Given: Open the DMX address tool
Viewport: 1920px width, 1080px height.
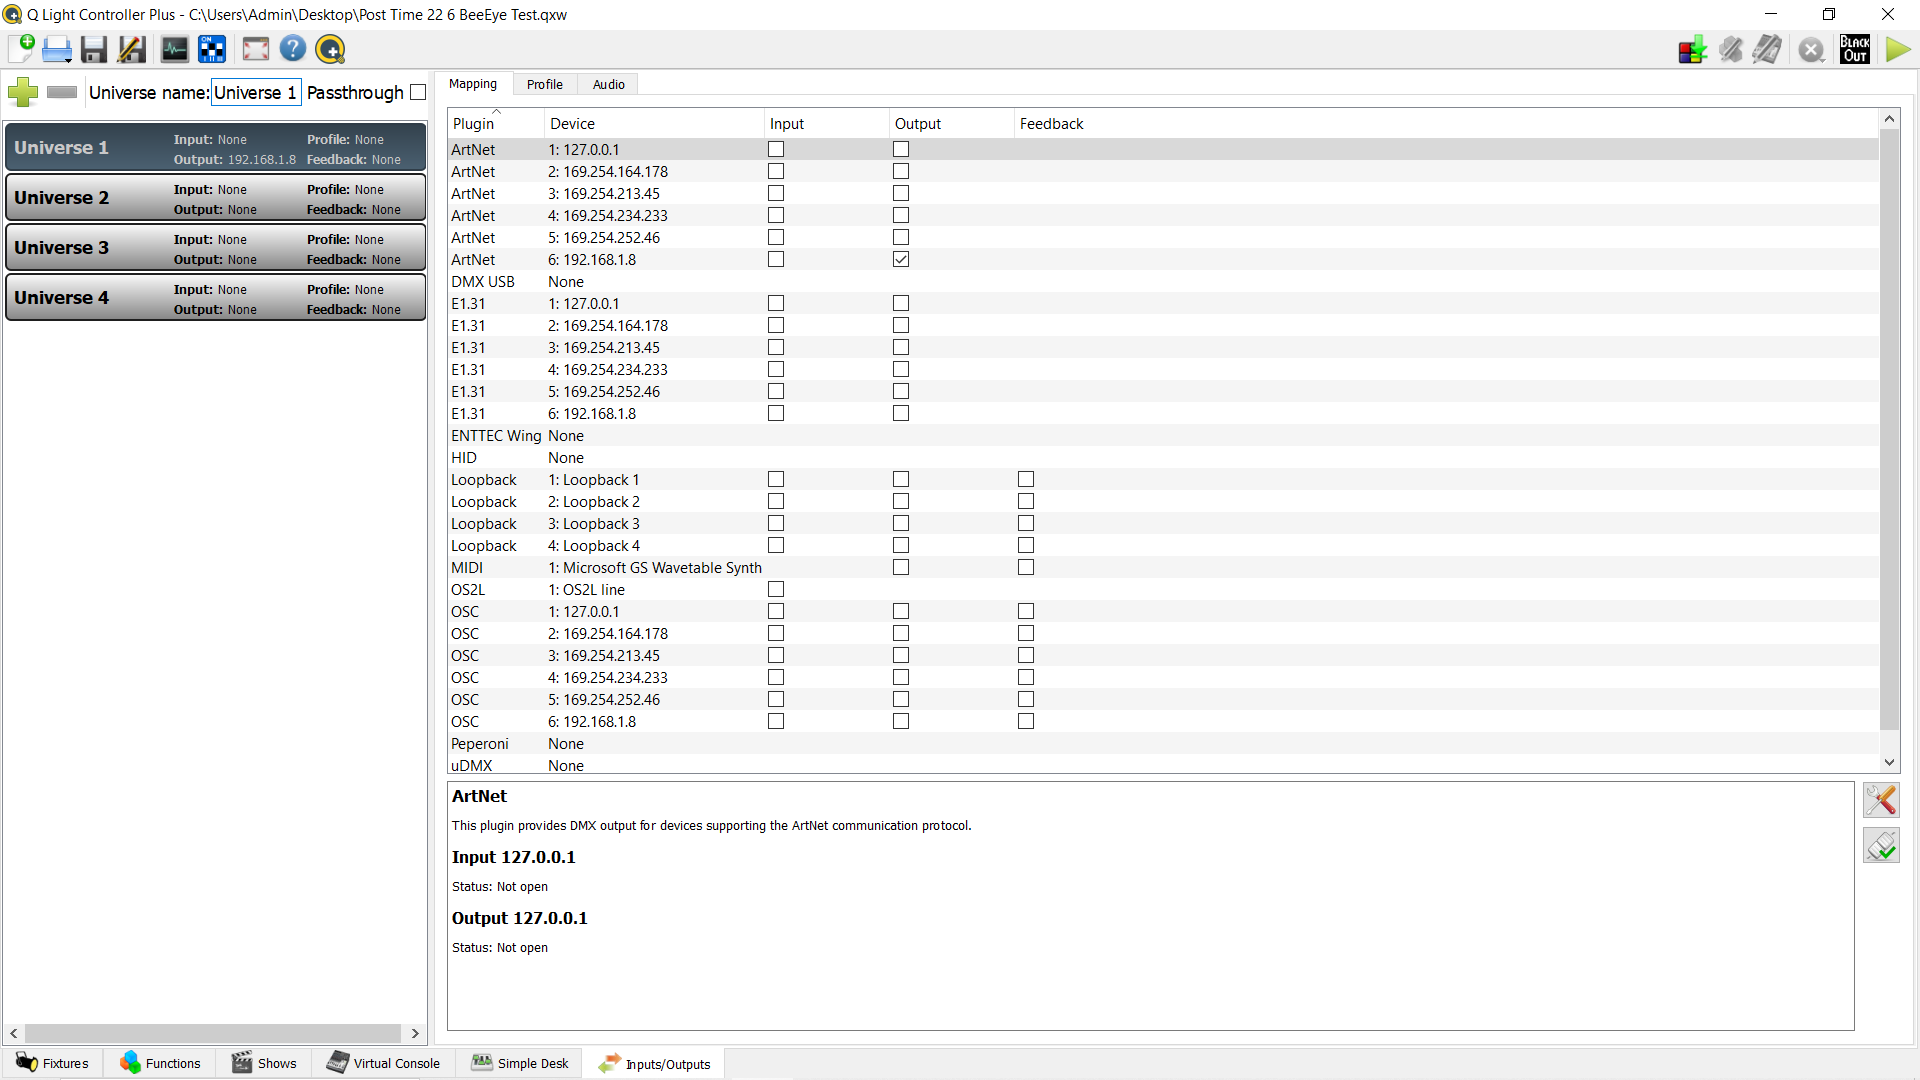Looking at the screenshot, I should 212,49.
